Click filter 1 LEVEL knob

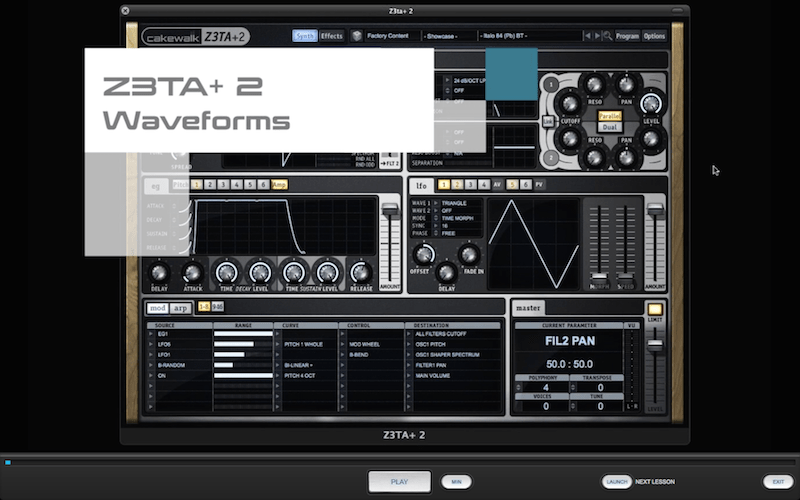point(651,104)
